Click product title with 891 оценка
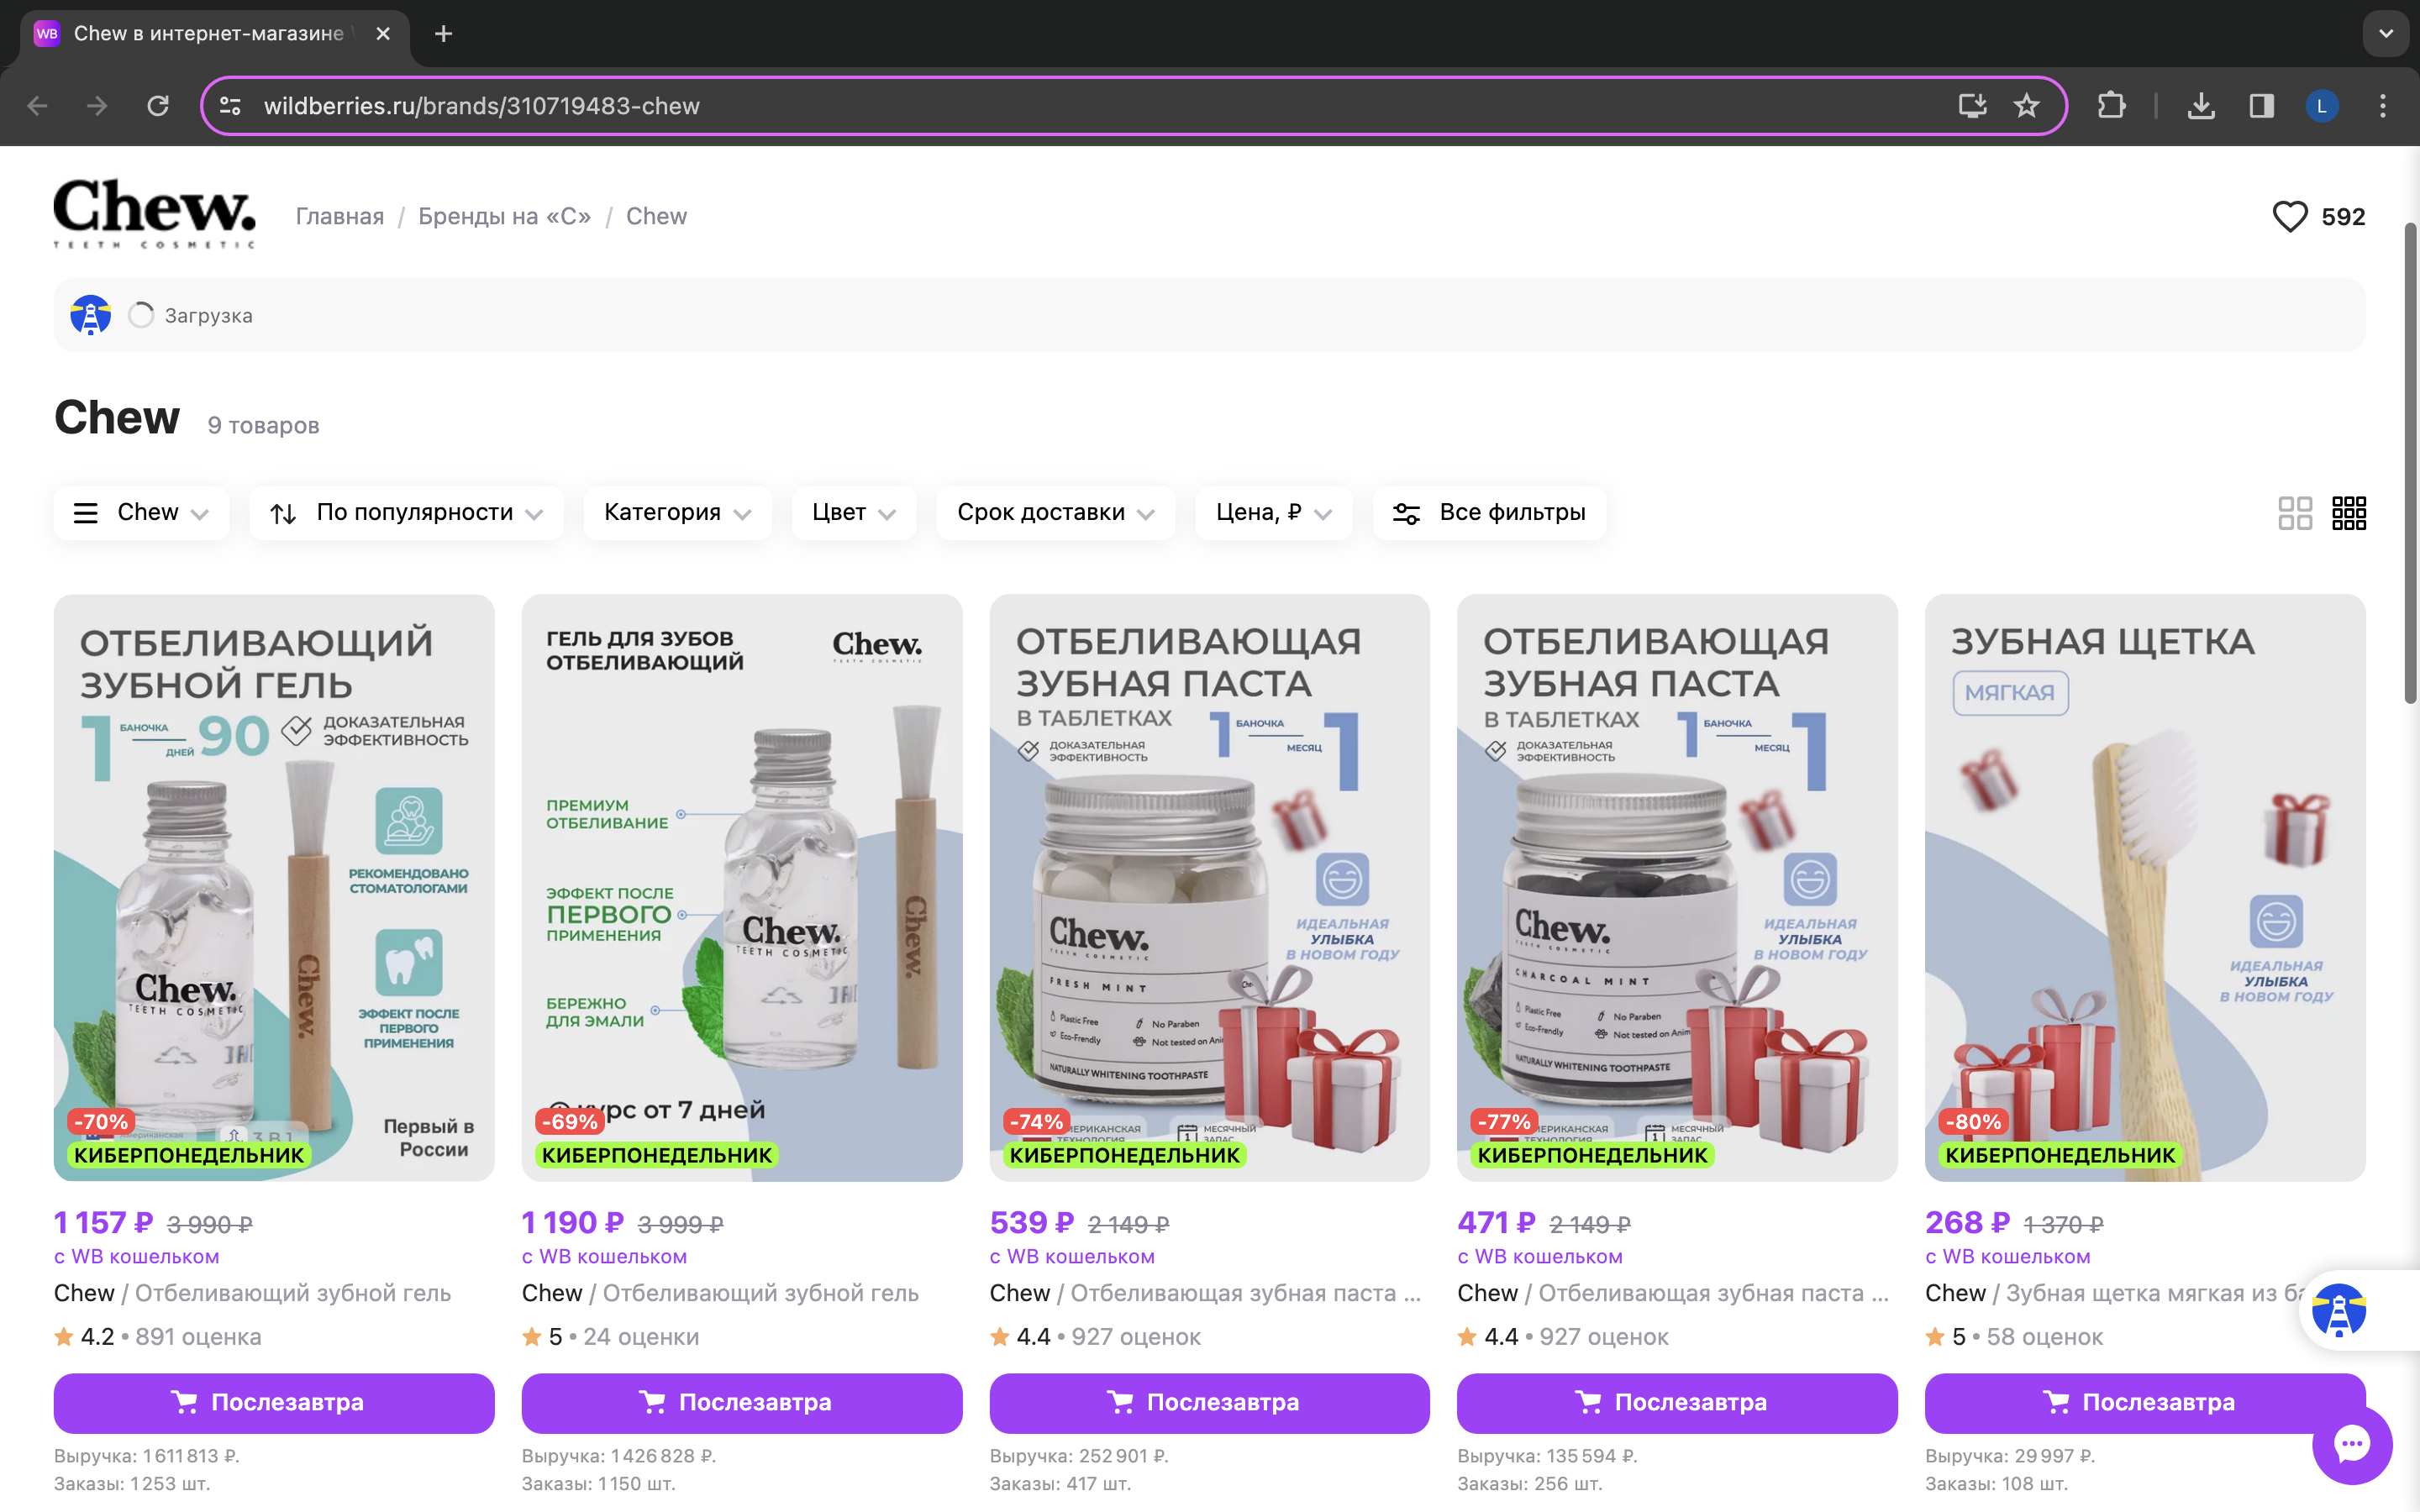The width and height of the screenshot is (2420, 1512). 252,1293
